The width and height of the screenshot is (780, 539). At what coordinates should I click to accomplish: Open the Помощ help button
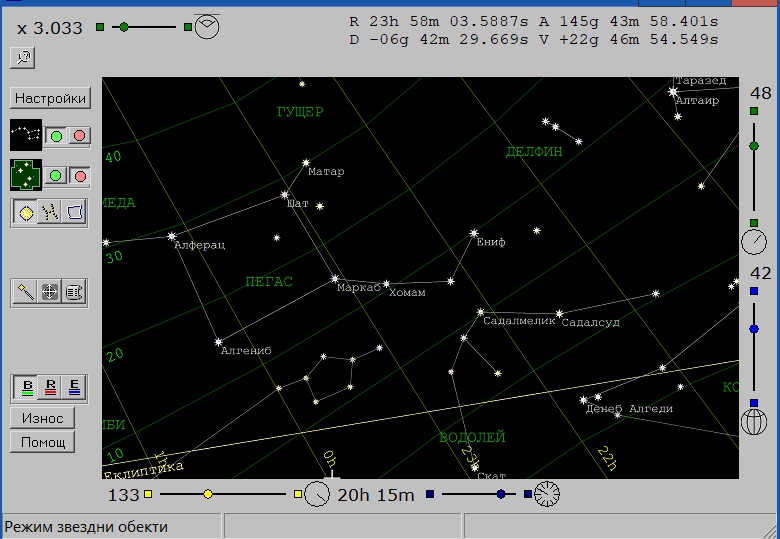pos(42,442)
